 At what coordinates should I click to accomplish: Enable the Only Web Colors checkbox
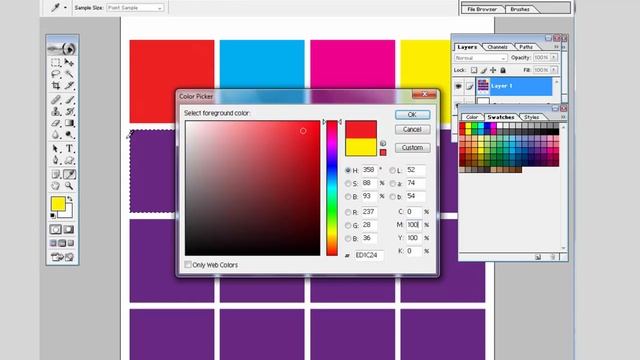pyautogui.click(x=188, y=265)
